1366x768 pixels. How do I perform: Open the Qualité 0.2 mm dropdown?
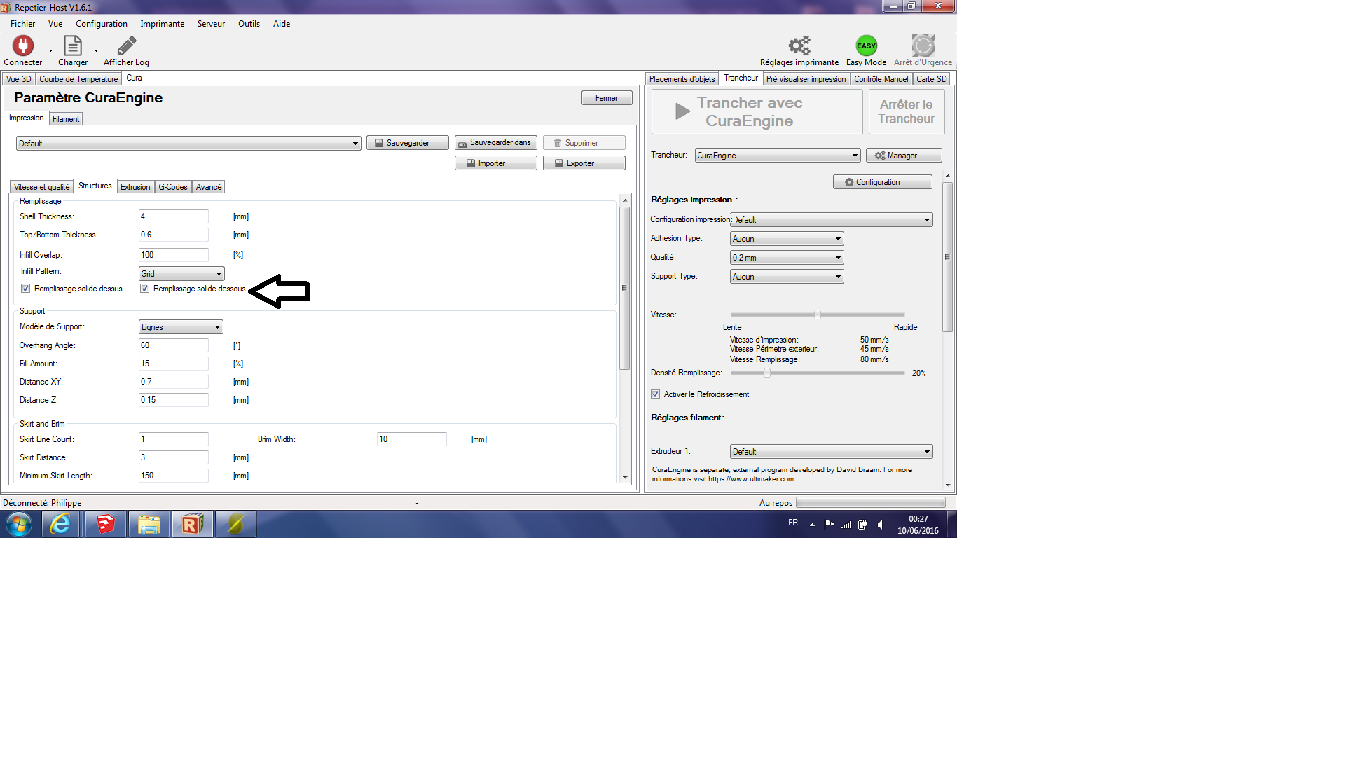pyautogui.click(x=787, y=258)
